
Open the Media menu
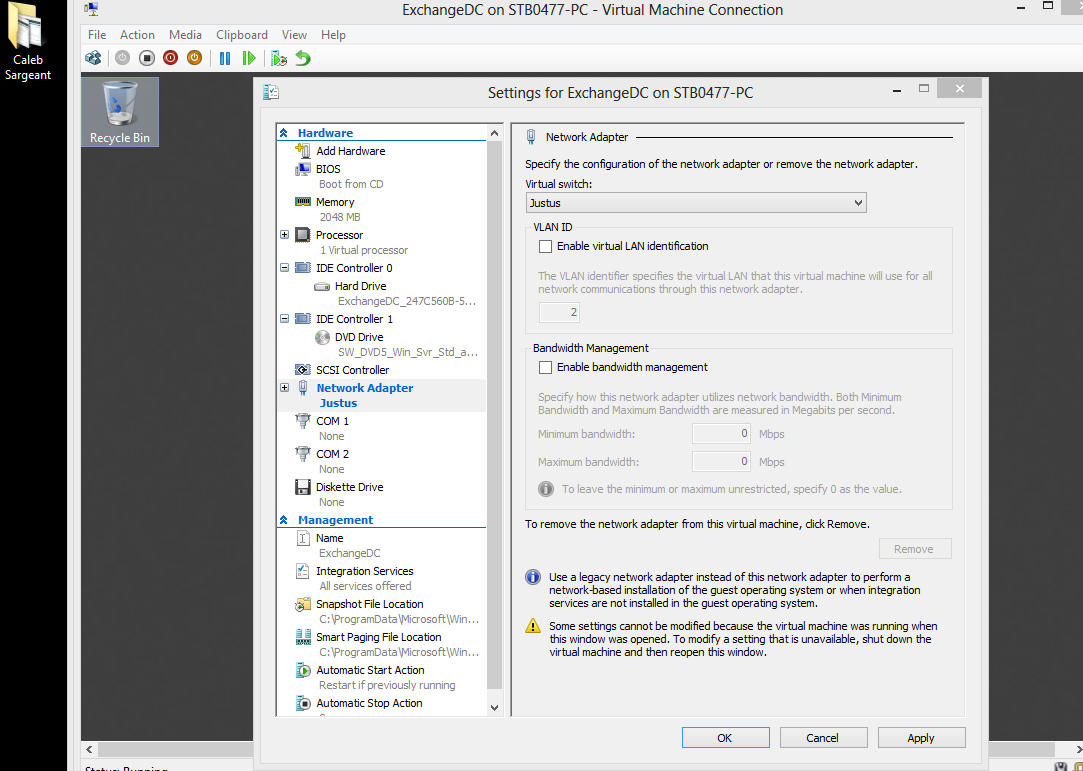tap(185, 35)
